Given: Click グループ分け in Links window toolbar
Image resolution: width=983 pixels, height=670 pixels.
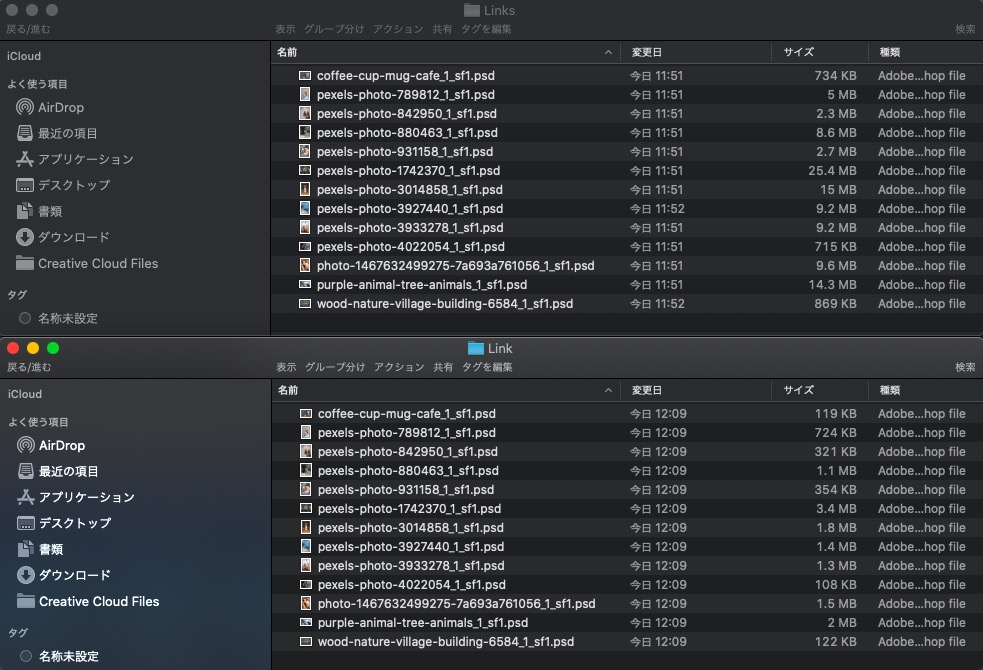Looking at the screenshot, I should click(334, 29).
